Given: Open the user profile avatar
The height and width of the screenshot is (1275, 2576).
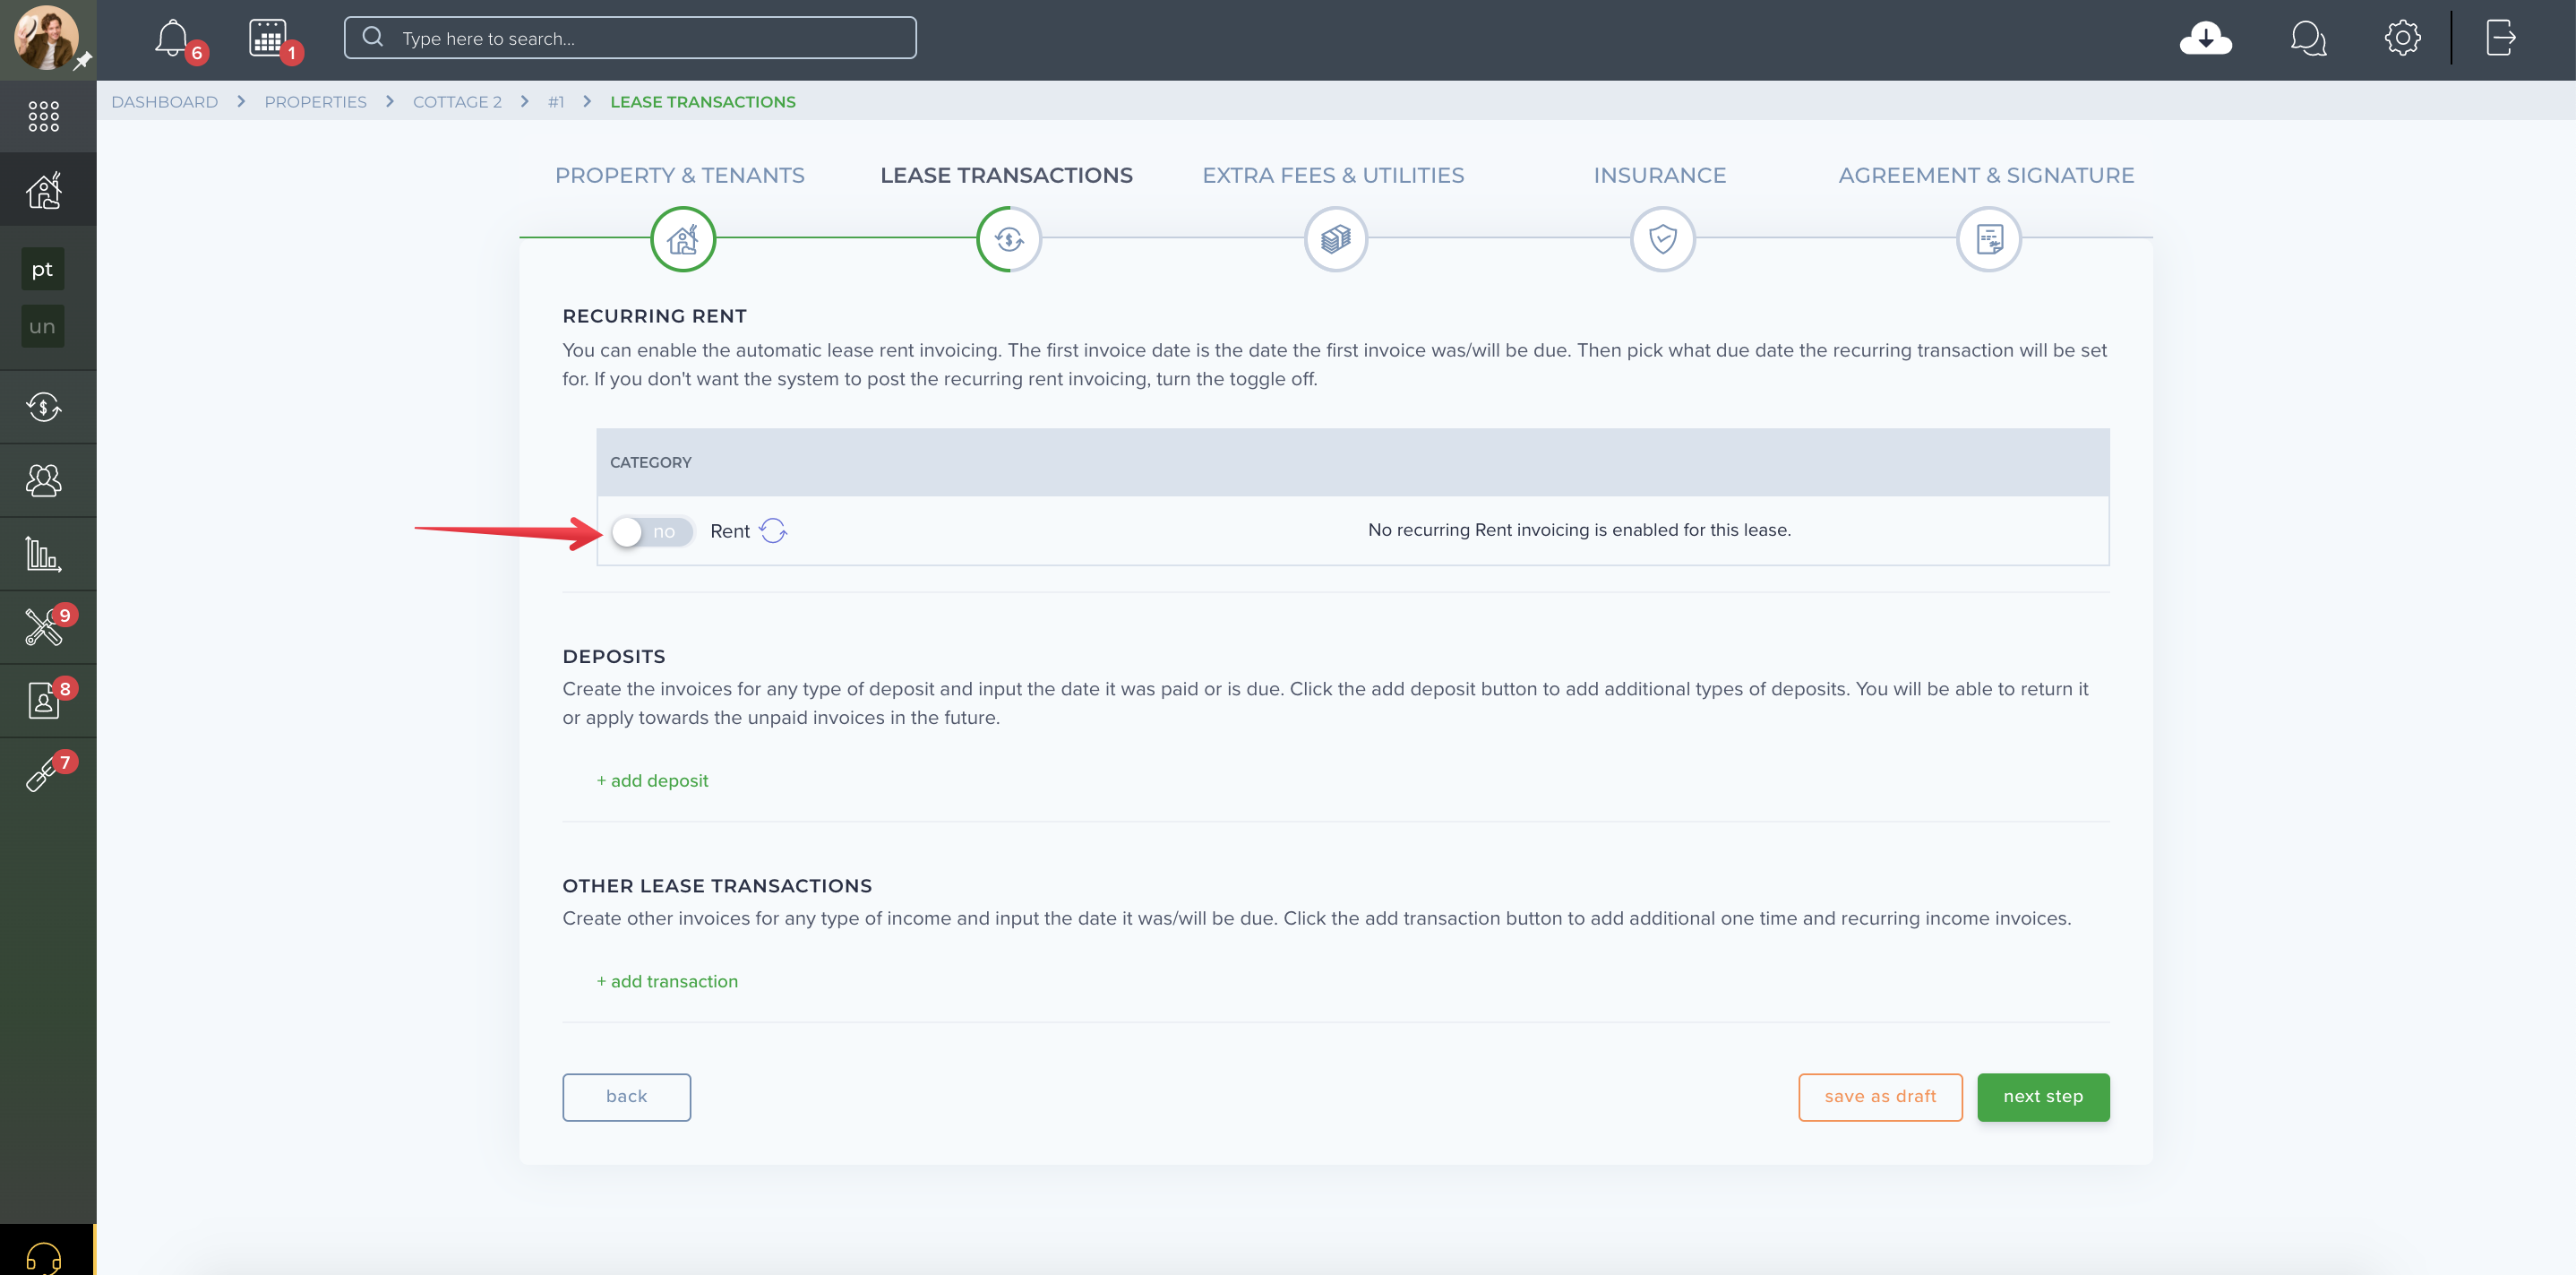Looking at the screenshot, I should 46,38.
